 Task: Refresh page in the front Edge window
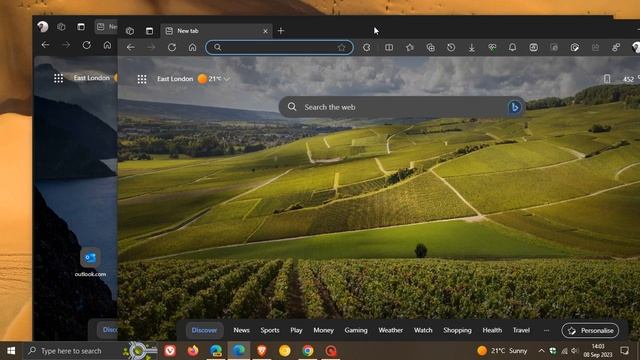click(172, 47)
